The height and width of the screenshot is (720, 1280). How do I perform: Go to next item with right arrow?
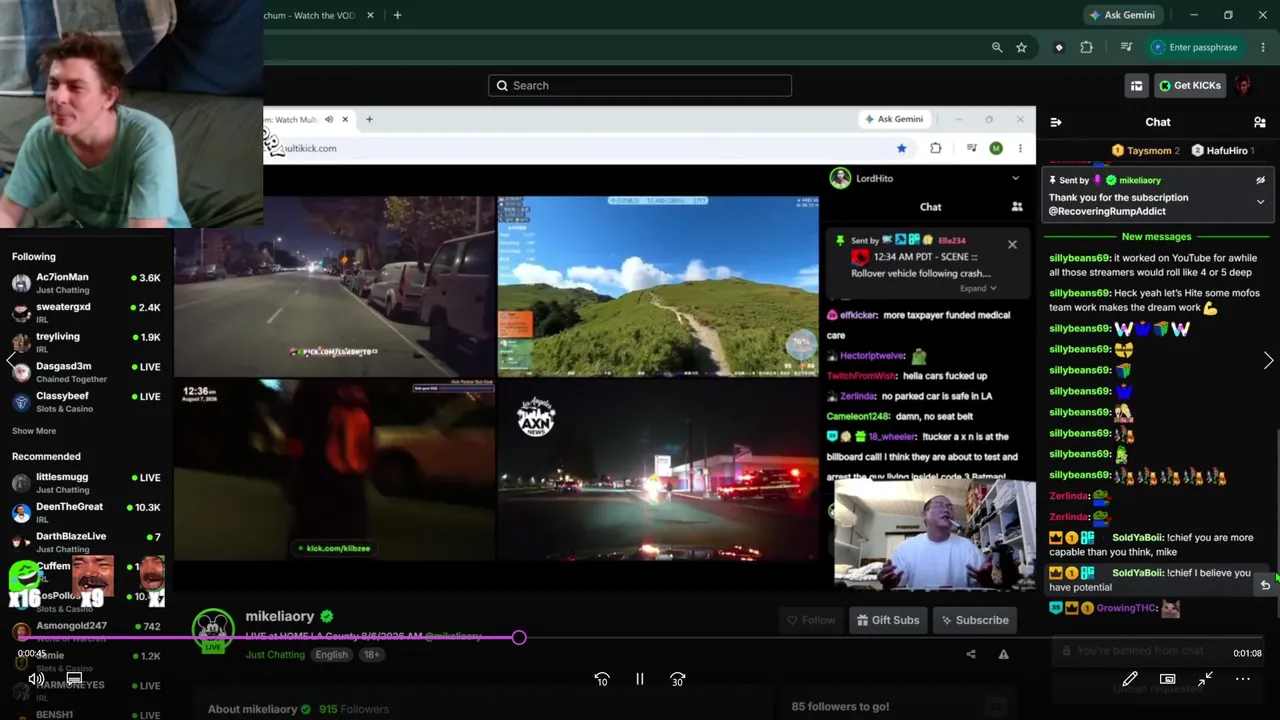click(x=1268, y=361)
